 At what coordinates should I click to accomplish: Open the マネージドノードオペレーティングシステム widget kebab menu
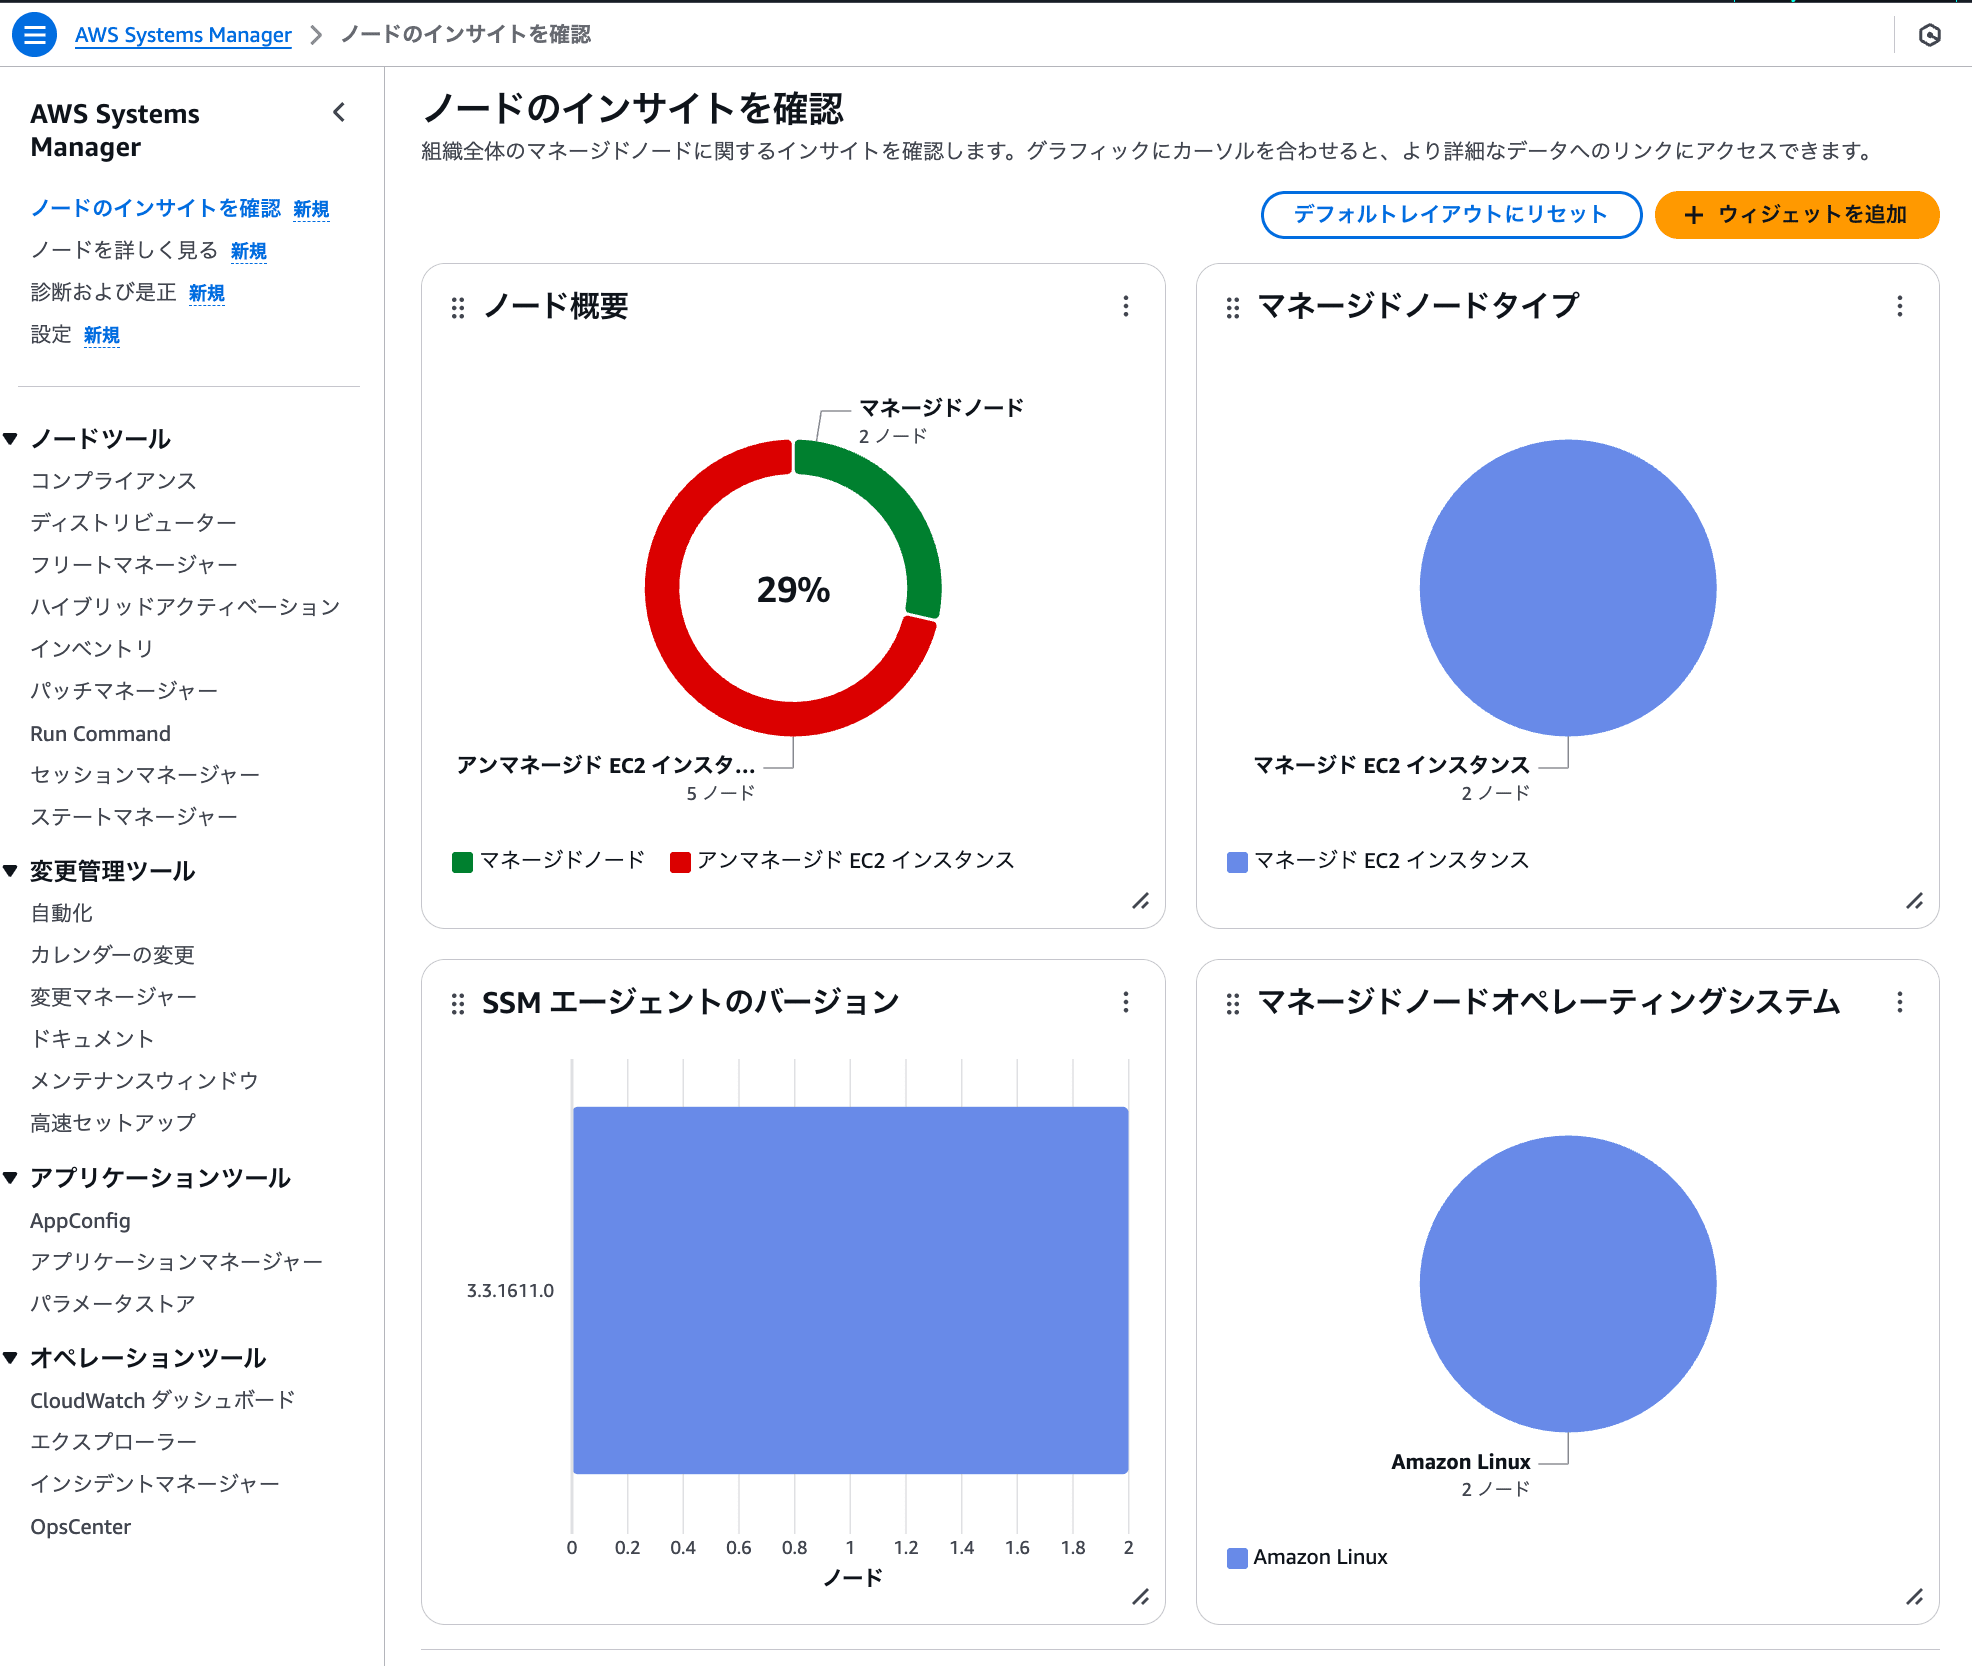pos(1900,1002)
